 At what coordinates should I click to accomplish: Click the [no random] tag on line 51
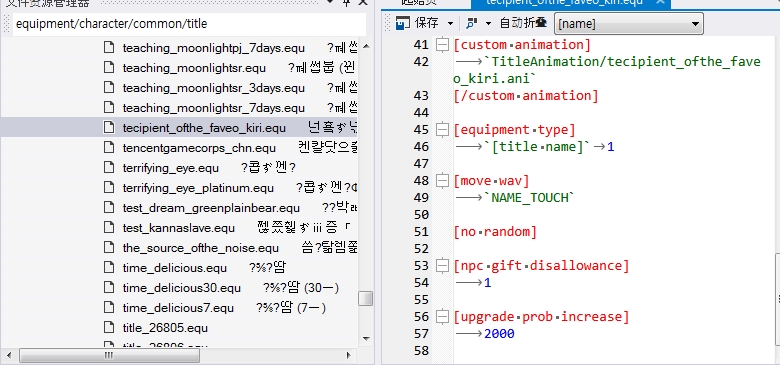tap(495, 232)
